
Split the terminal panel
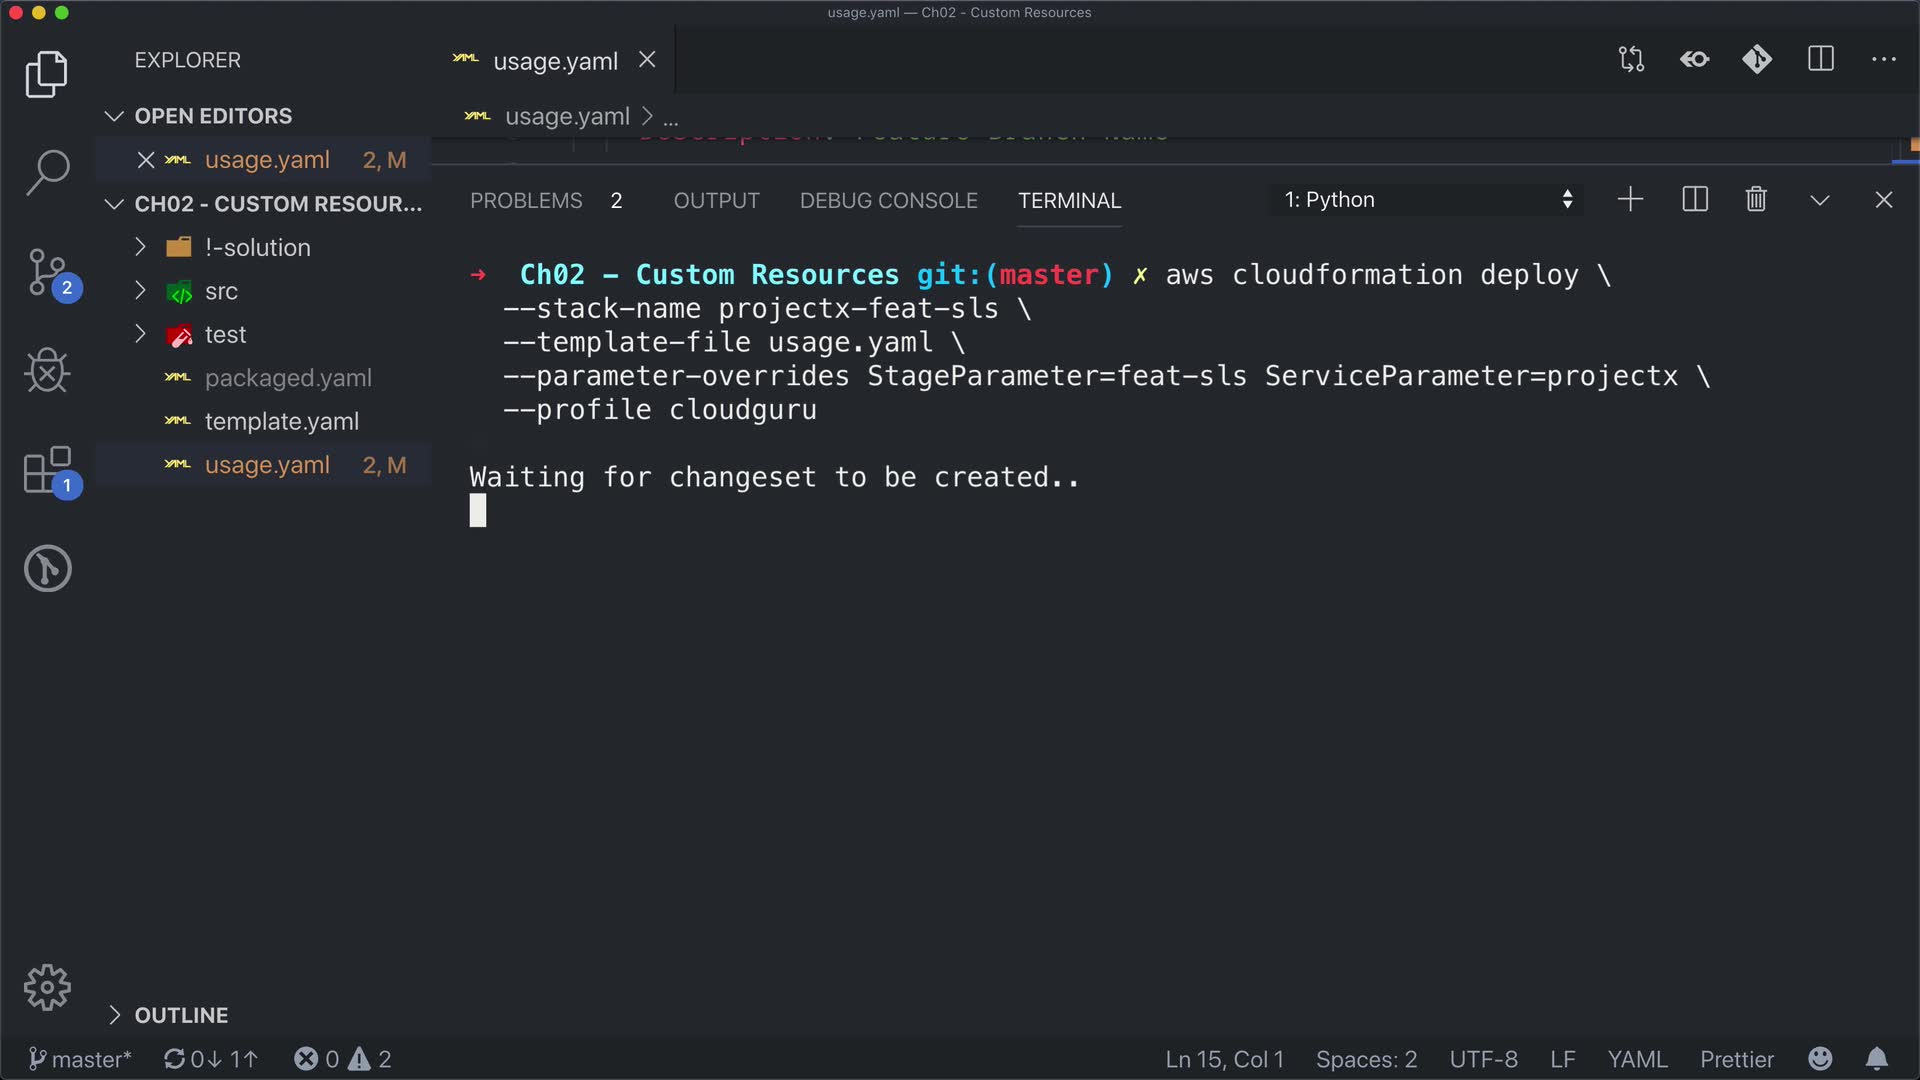pyautogui.click(x=1695, y=200)
